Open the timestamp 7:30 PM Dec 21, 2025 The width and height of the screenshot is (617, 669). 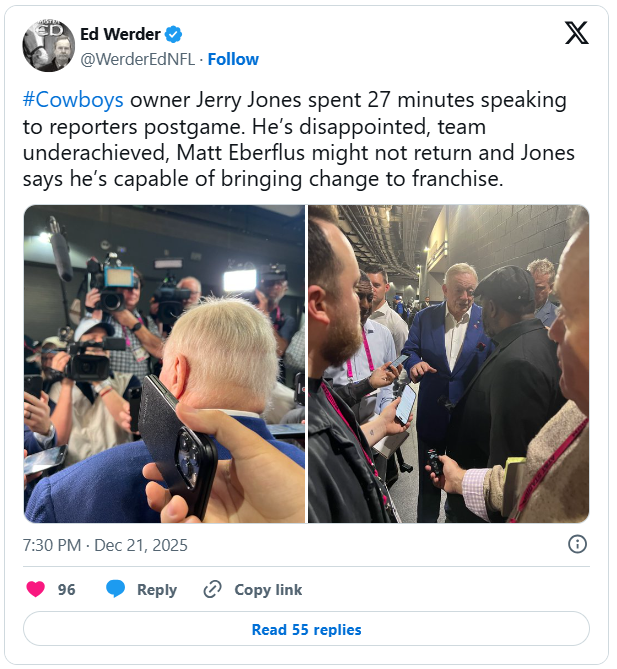tap(105, 545)
